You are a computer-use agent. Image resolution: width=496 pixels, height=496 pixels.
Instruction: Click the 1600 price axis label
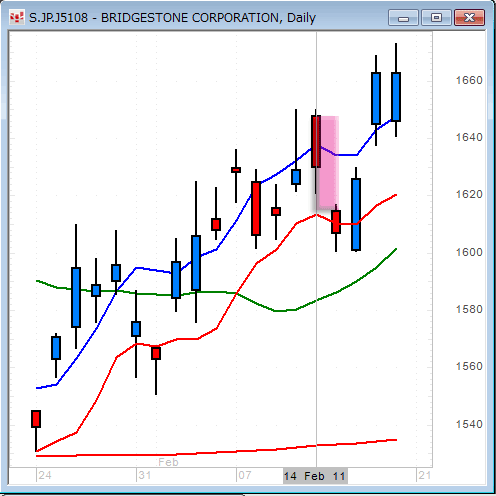[x=469, y=252]
